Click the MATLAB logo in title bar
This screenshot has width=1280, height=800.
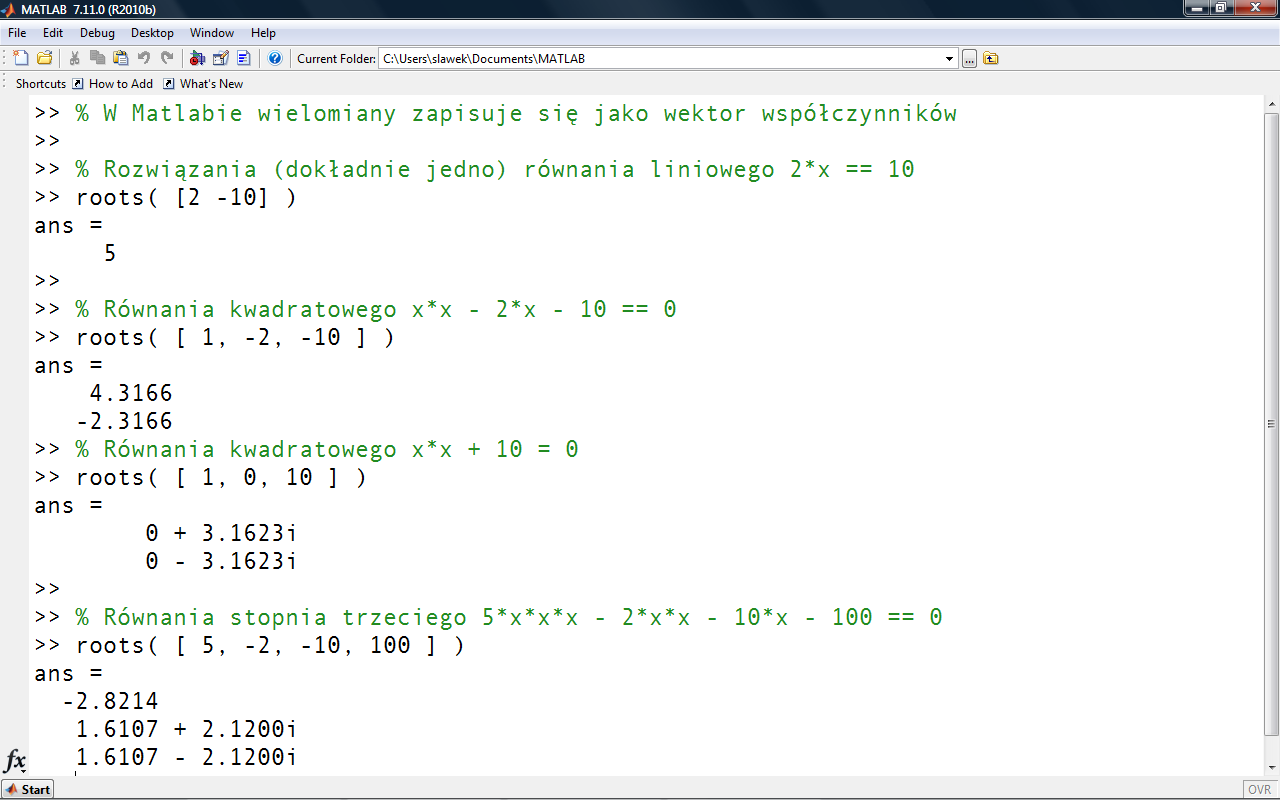point(9,8)
